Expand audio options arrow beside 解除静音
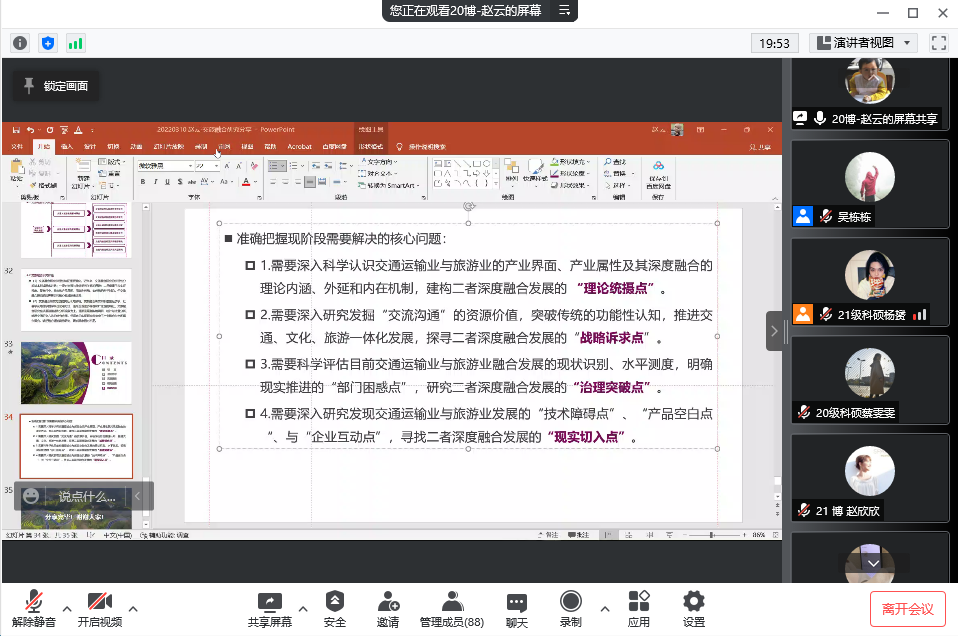The height and width of the screenshot is (636, 958). click(67, 607)
